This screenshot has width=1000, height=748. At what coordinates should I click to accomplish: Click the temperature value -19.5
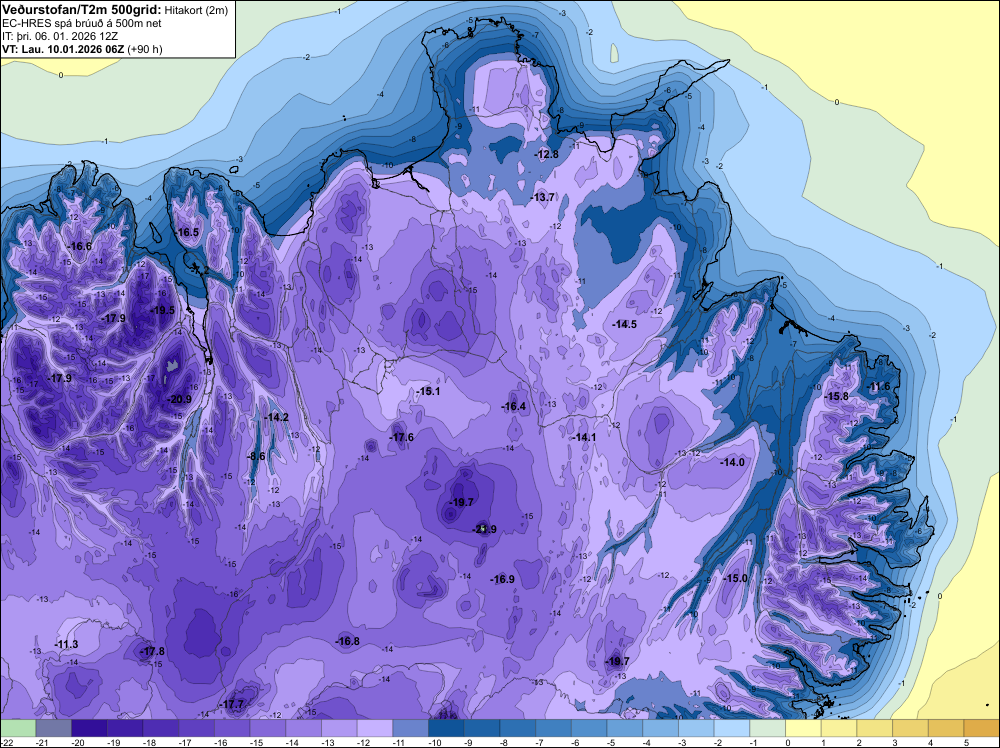point(162,310)
